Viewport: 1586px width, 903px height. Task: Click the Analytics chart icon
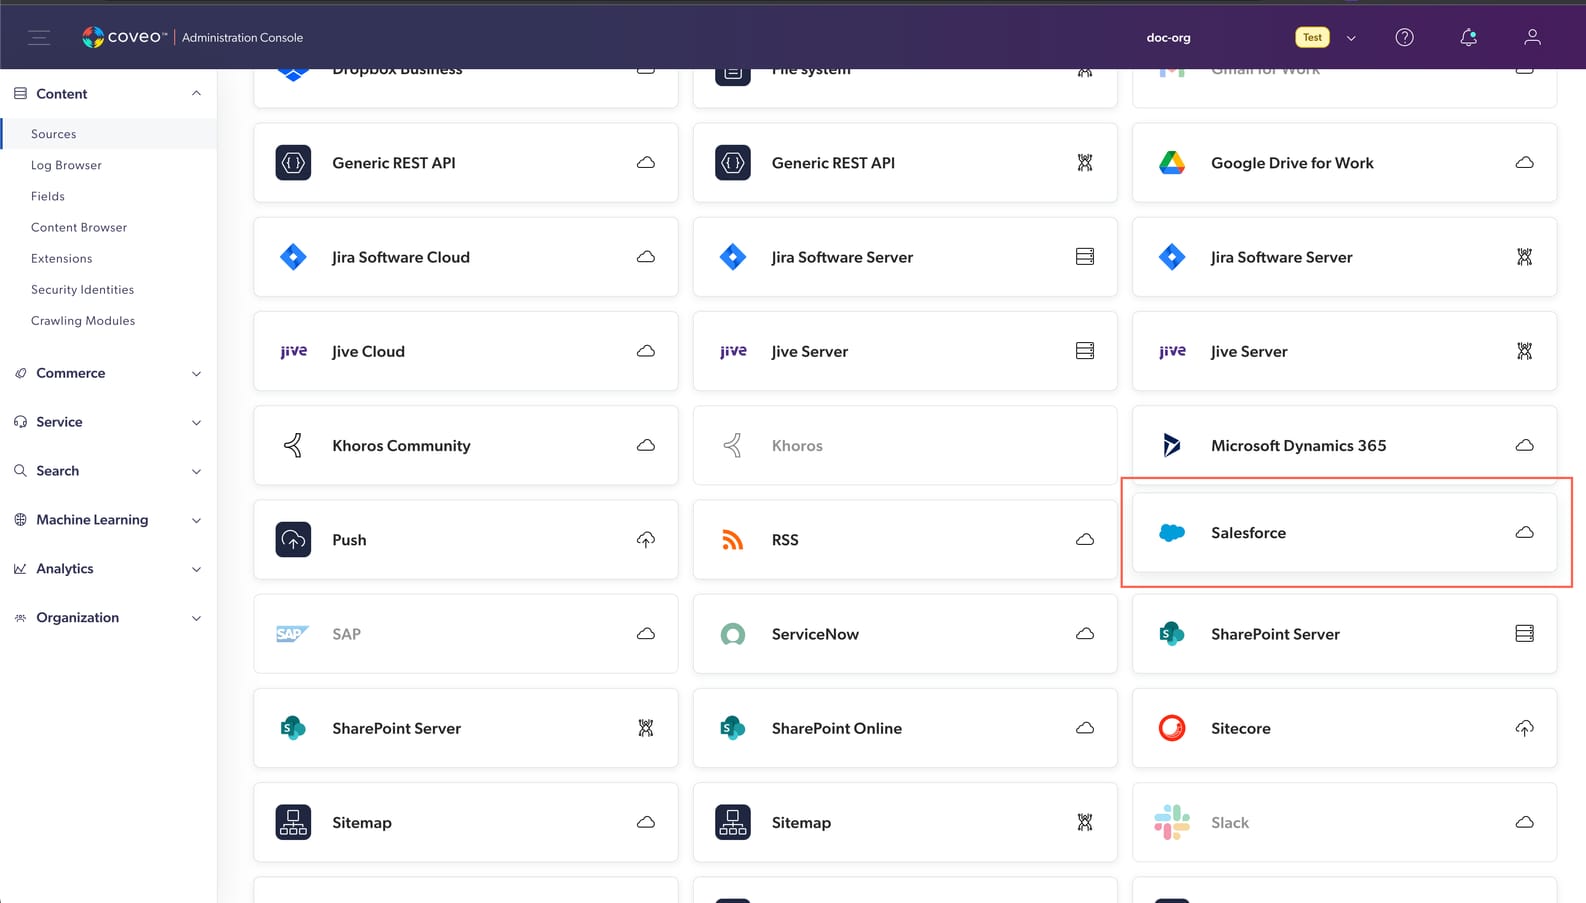coord(20,568)
